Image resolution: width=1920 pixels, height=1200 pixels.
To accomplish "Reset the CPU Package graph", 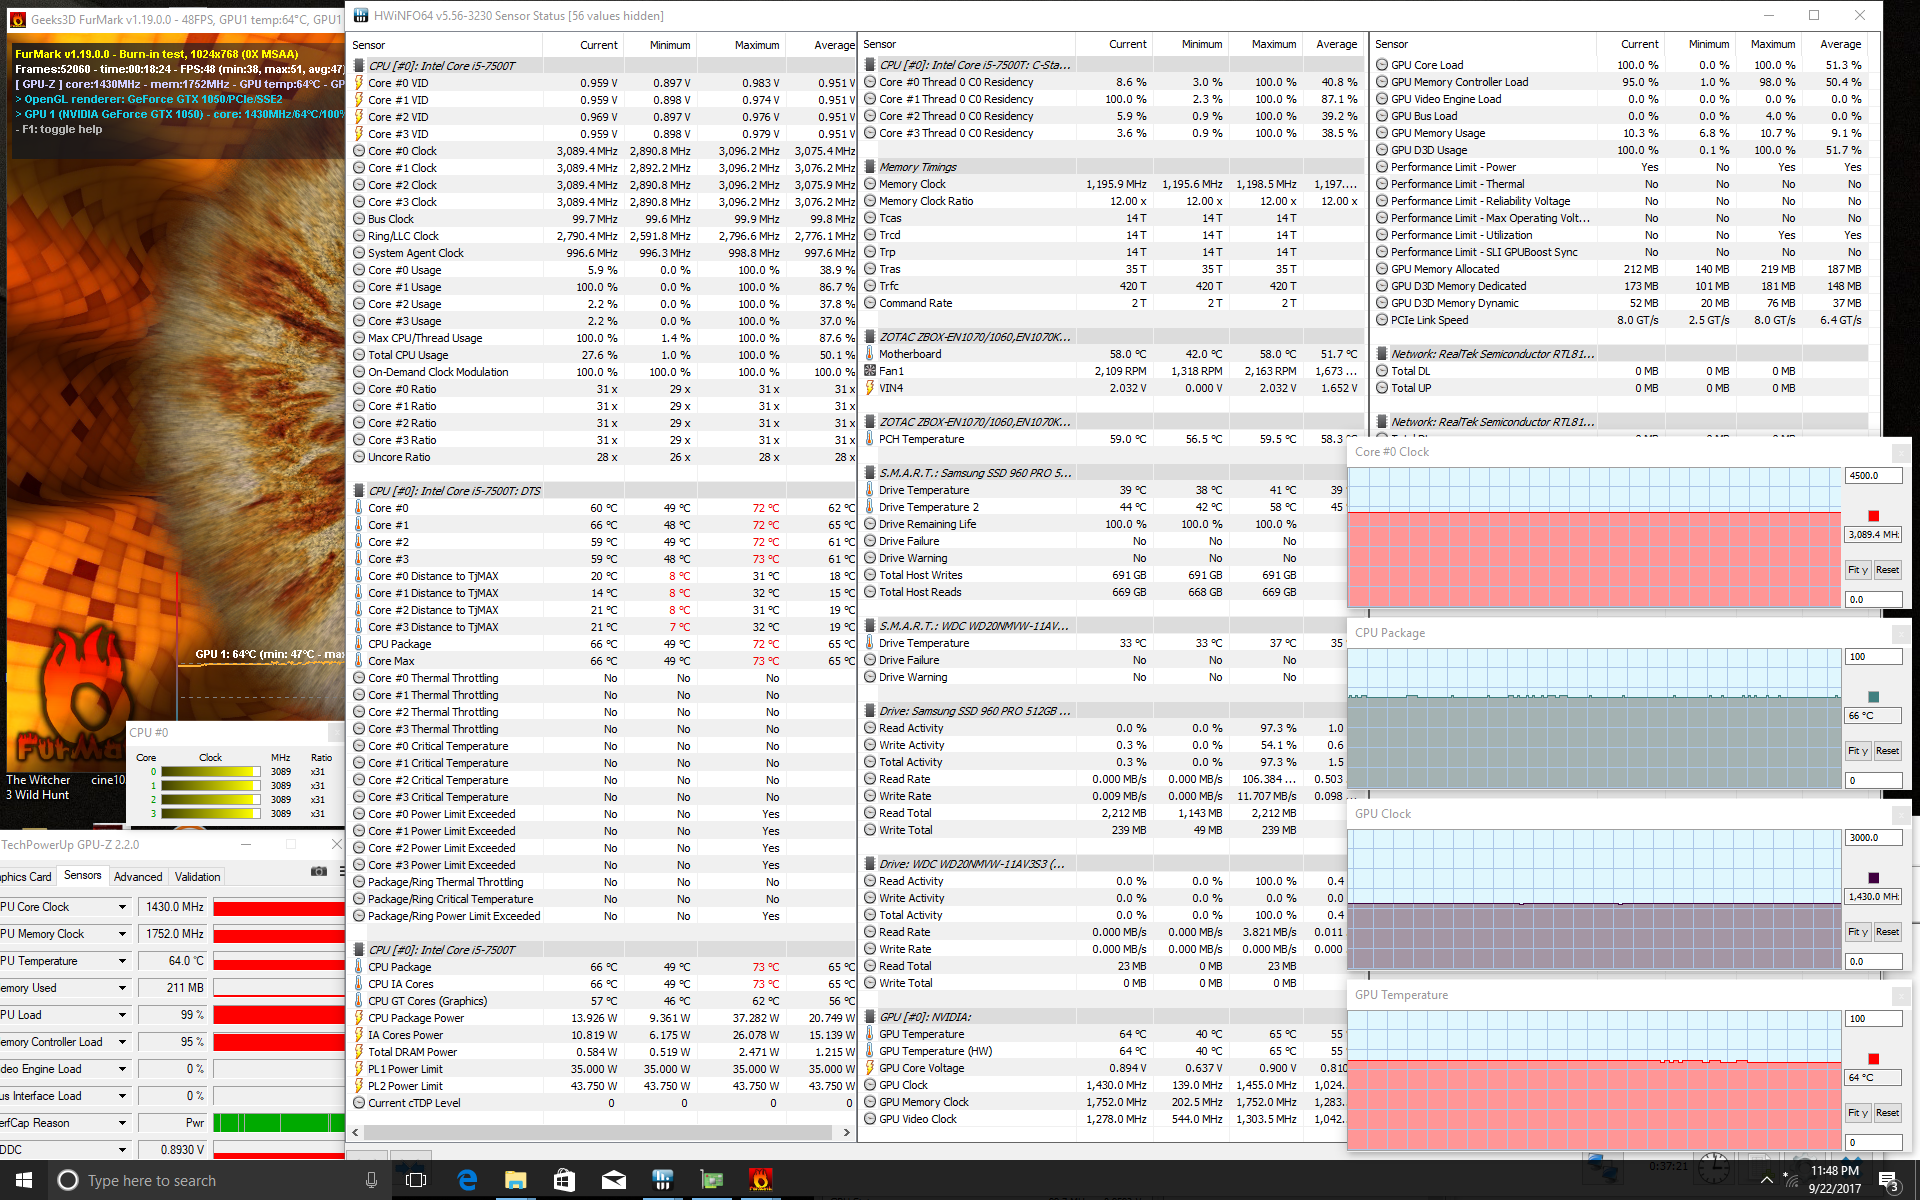I will [x=1887, y=751].
